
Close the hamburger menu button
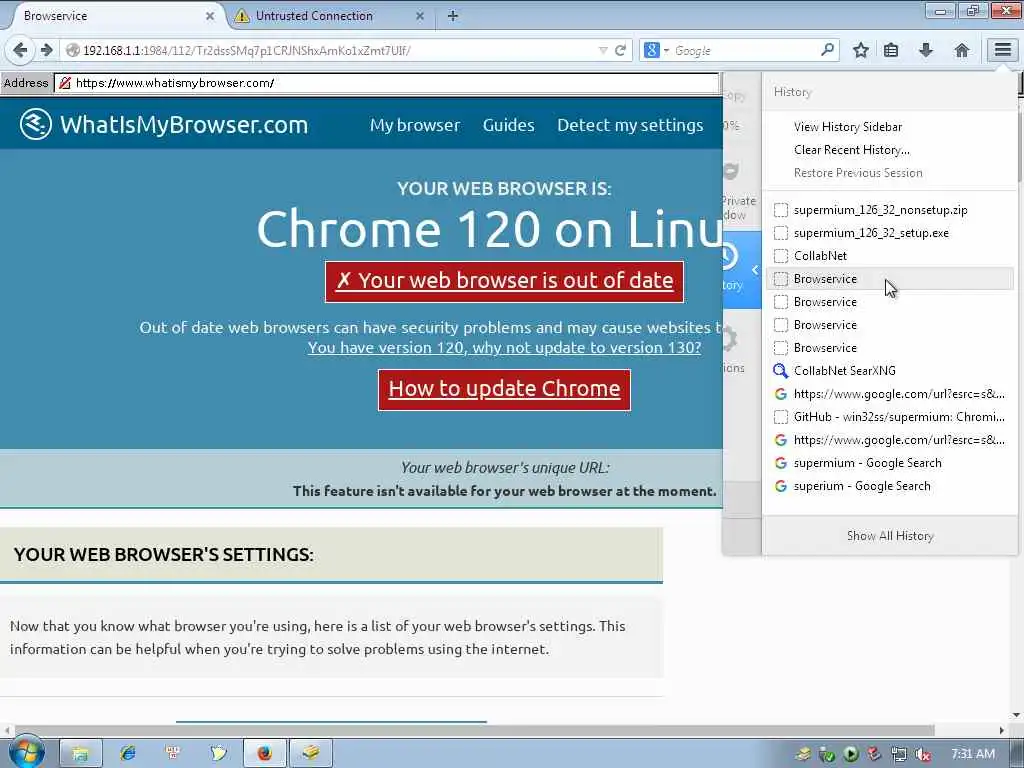(x=1002, y=50)
